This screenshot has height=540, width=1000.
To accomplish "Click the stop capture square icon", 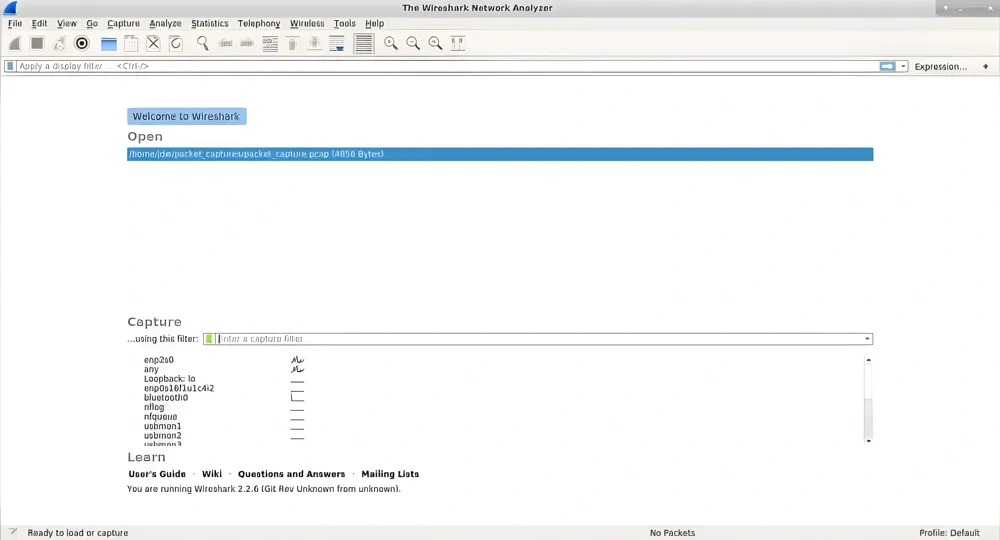I will tap(37, 43).
